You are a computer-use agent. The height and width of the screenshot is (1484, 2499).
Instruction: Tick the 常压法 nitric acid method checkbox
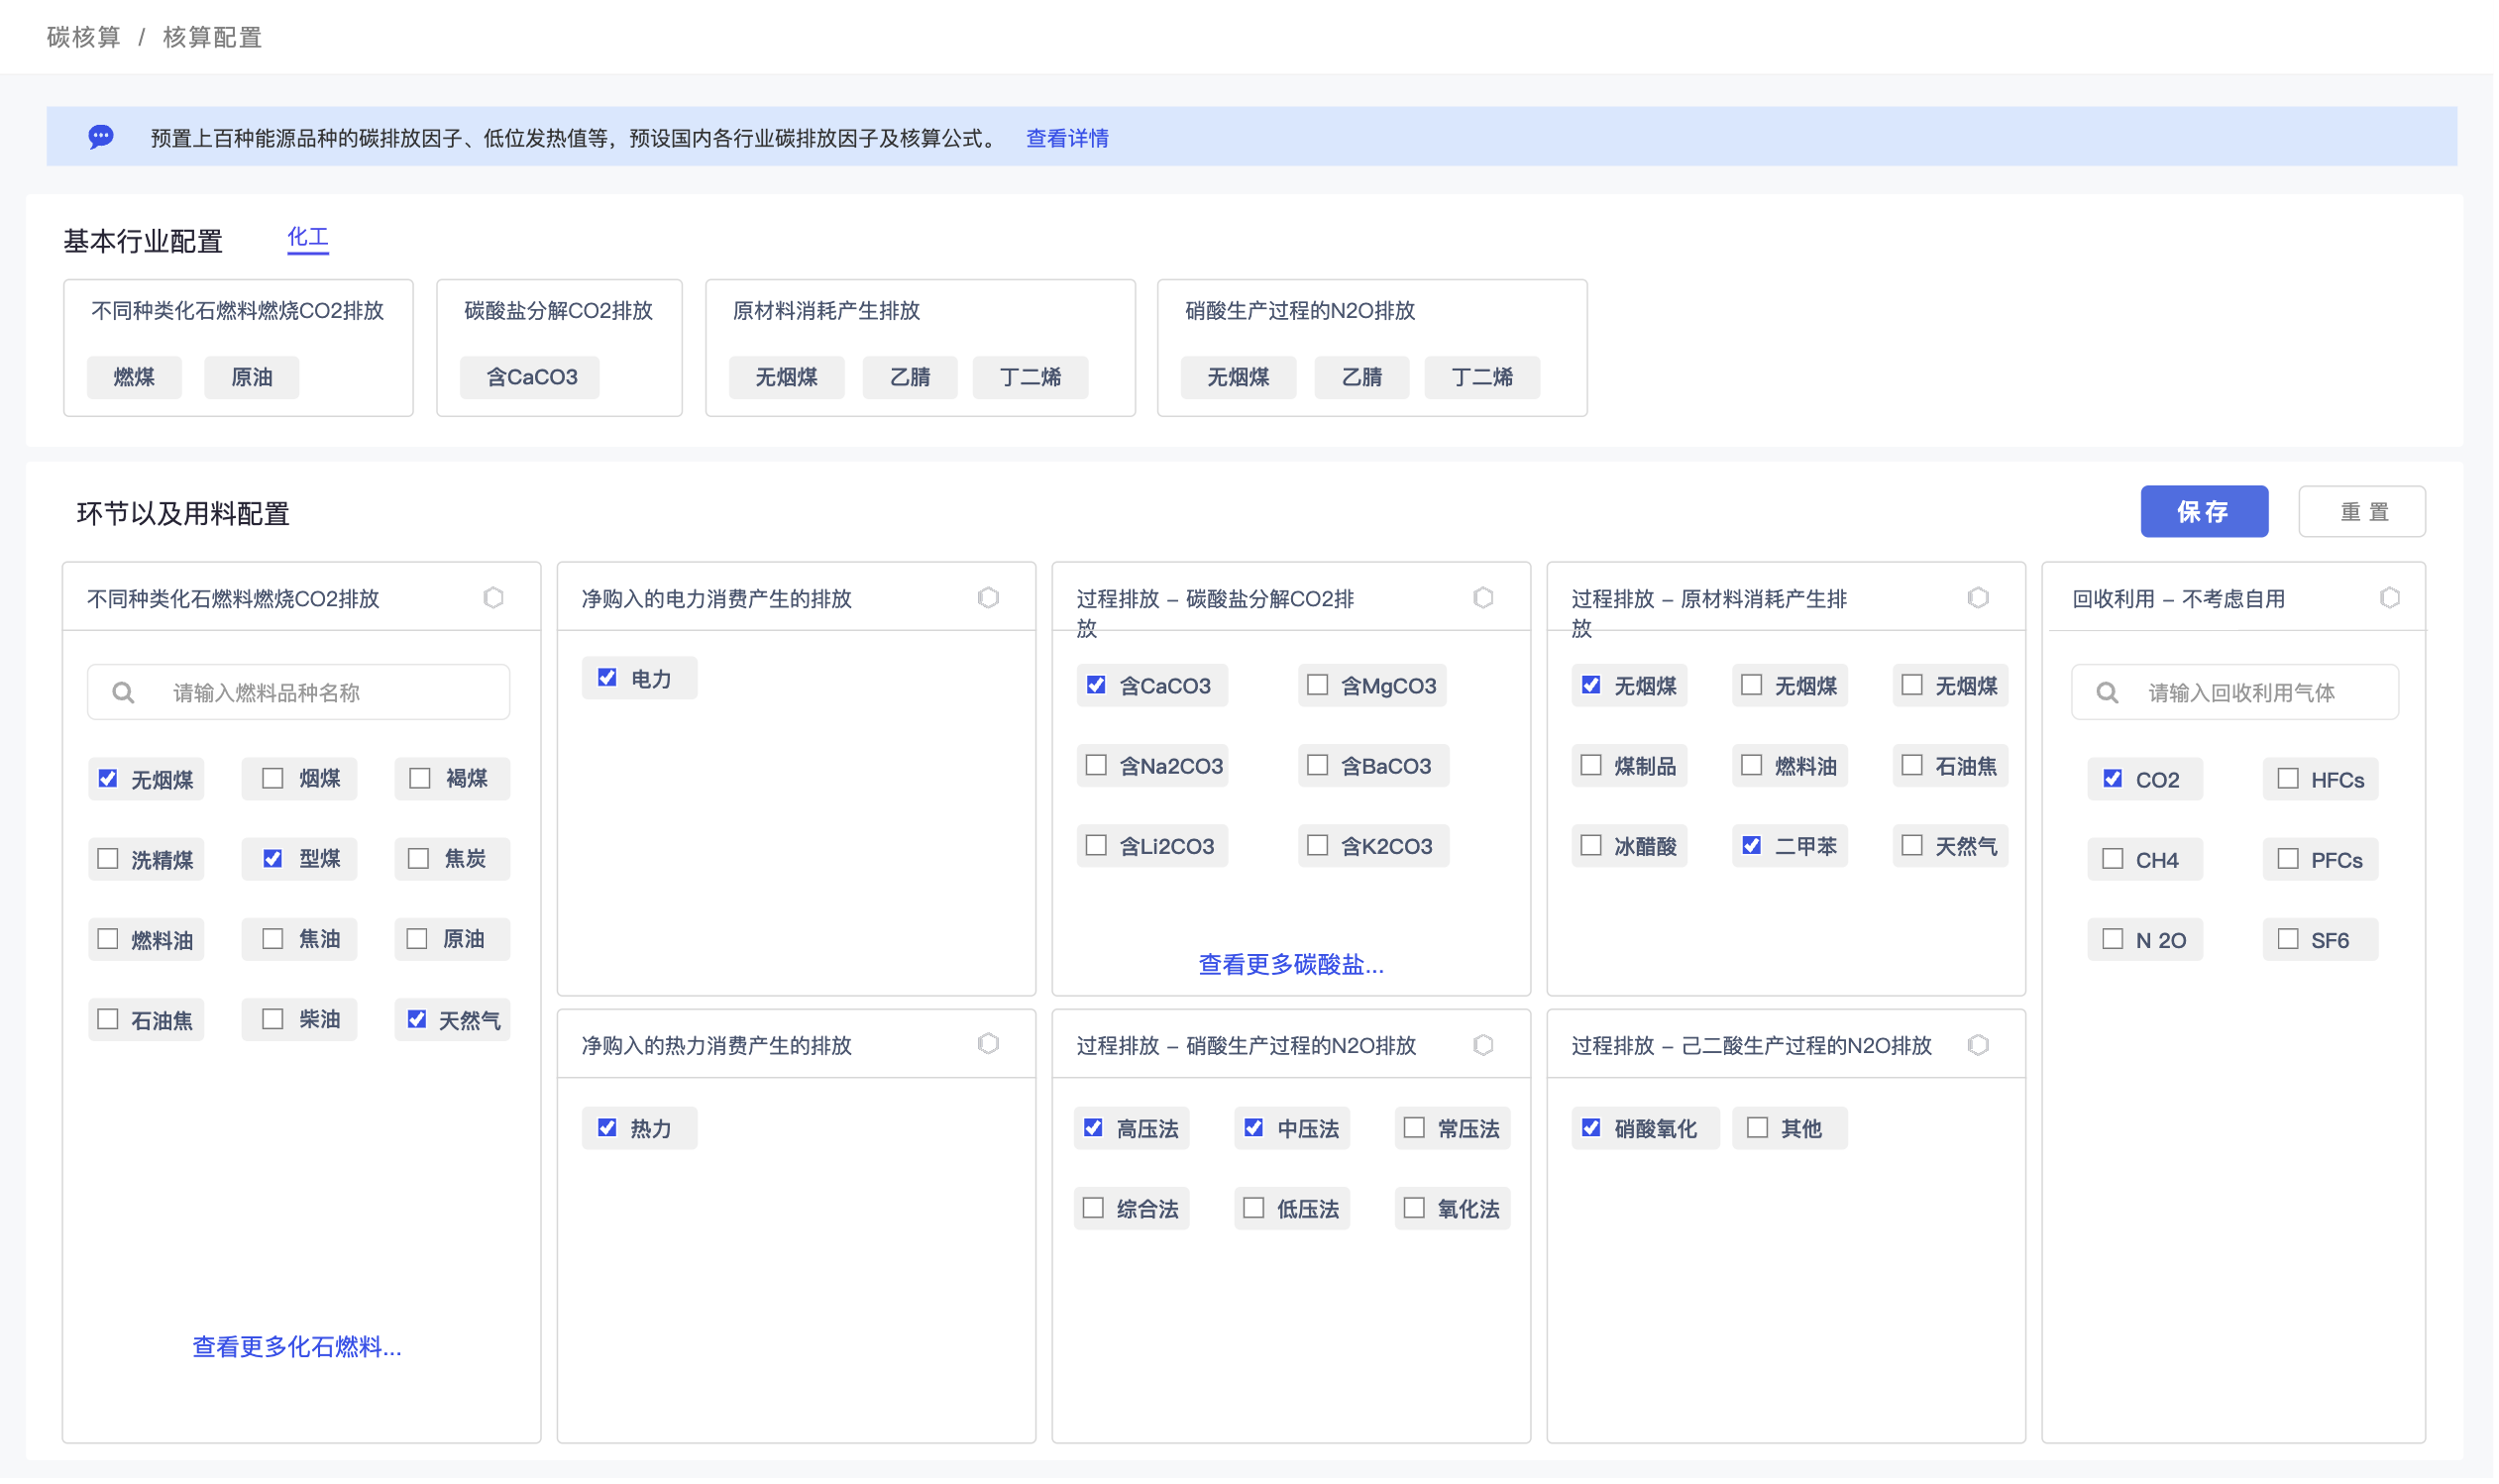pyautogui.click(x=1417, y=1130)
